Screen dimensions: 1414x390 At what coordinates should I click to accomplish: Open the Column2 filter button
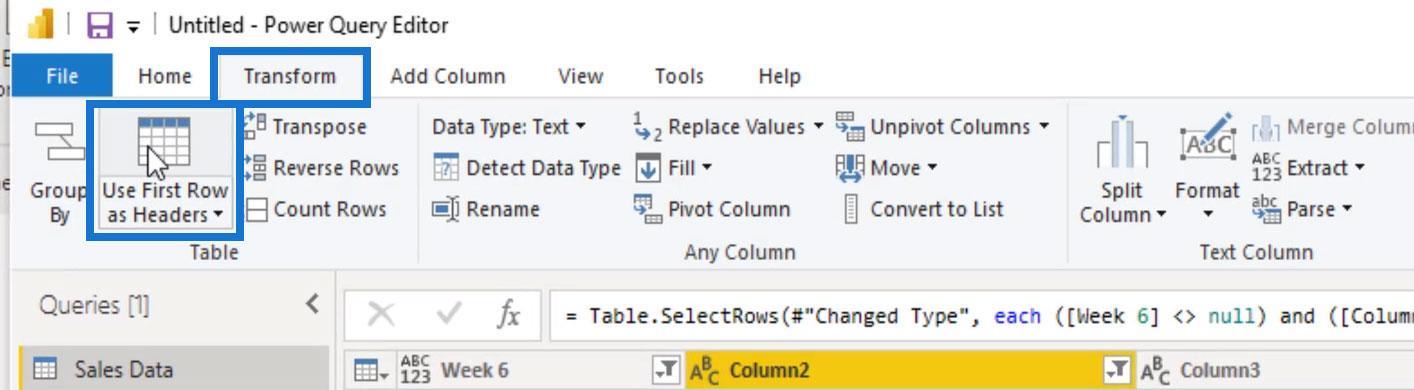[1117, 370]
